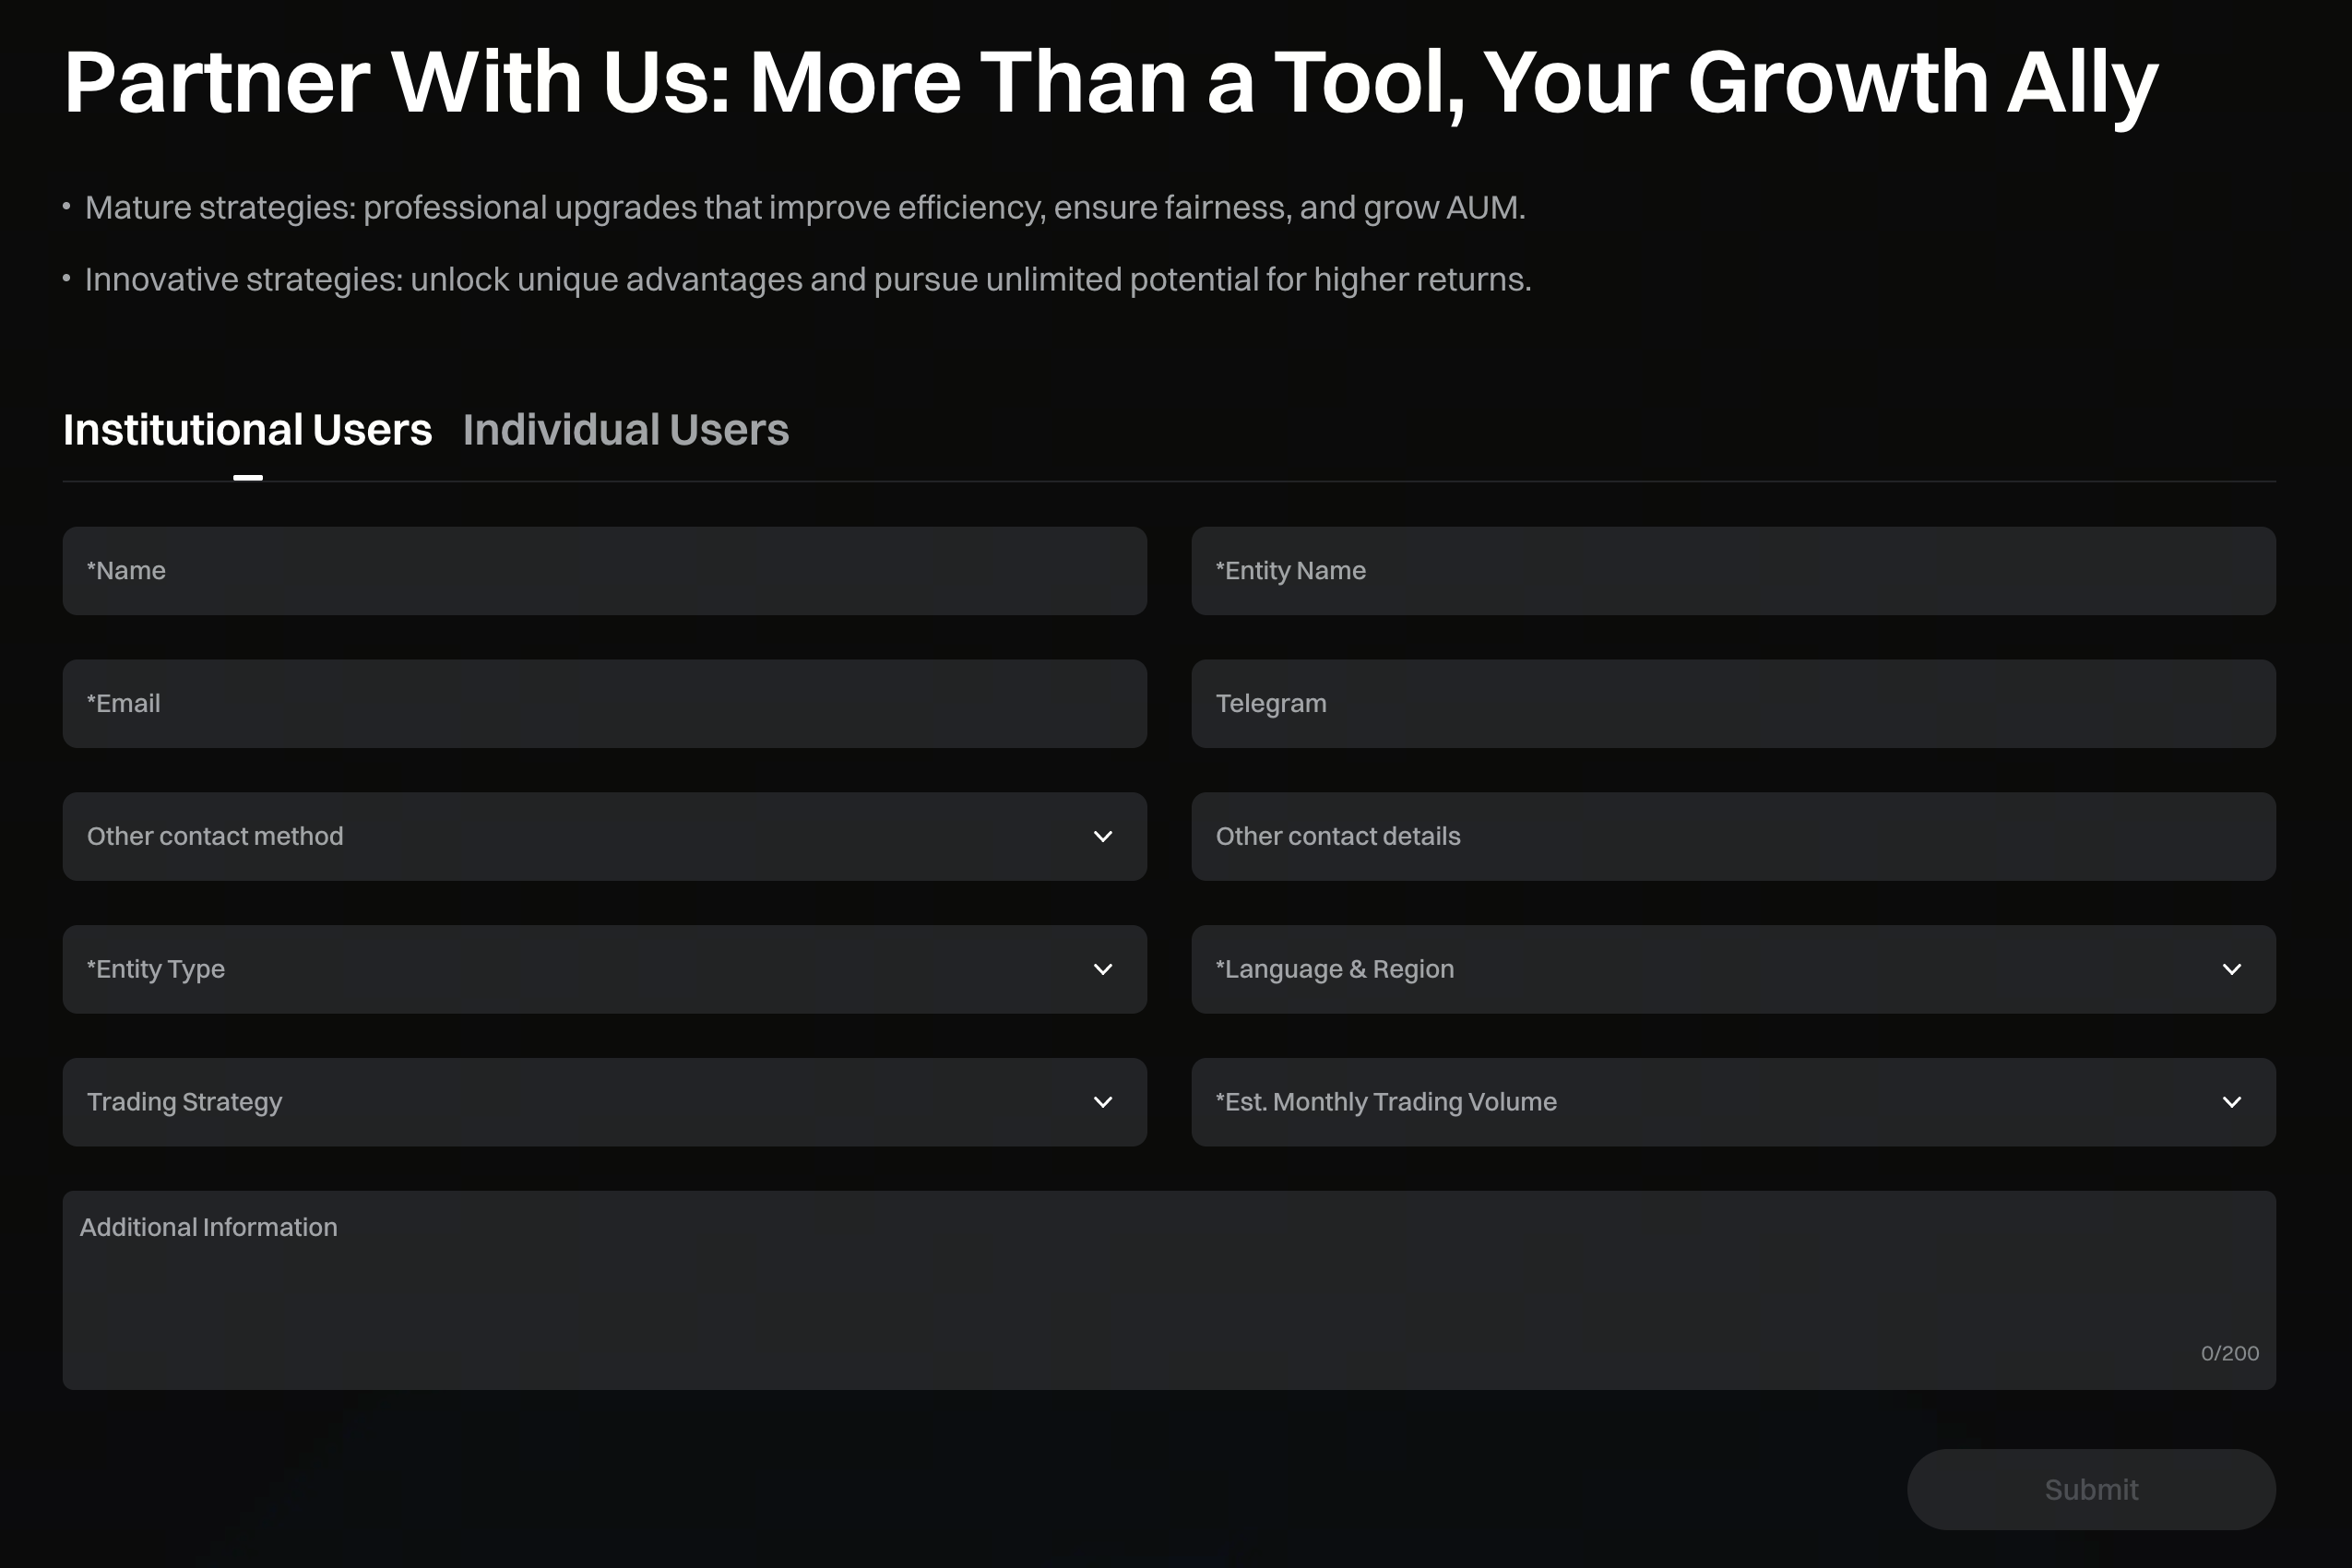Click into the Email field
The image size is (2352, 1568).
tap(604, 704)
